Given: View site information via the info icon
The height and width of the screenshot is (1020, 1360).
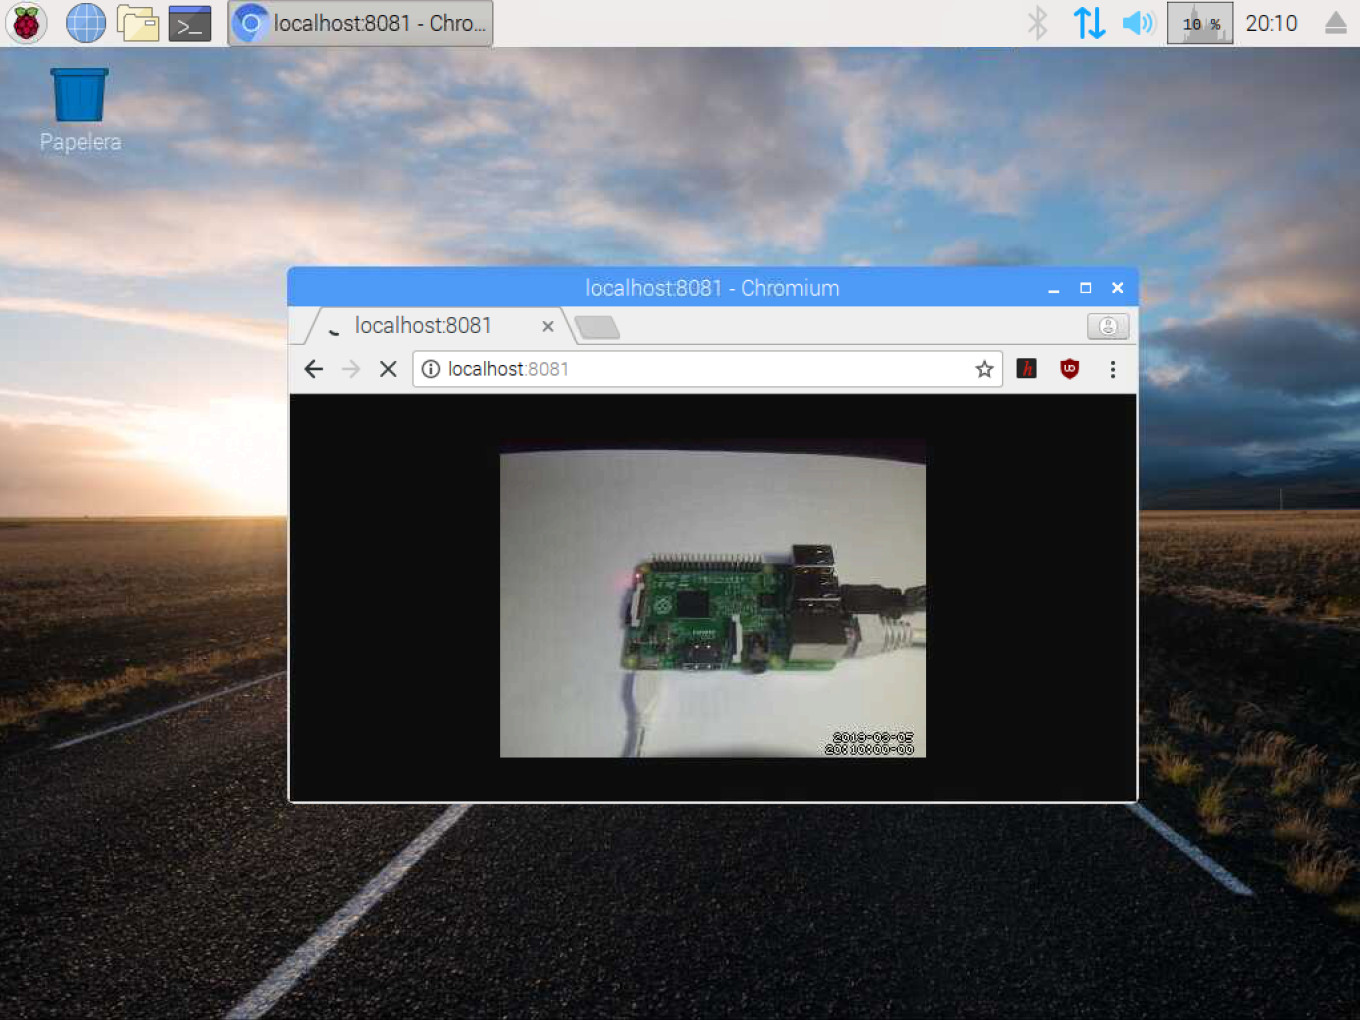Looking at the screenshot, I should [430, 369].
